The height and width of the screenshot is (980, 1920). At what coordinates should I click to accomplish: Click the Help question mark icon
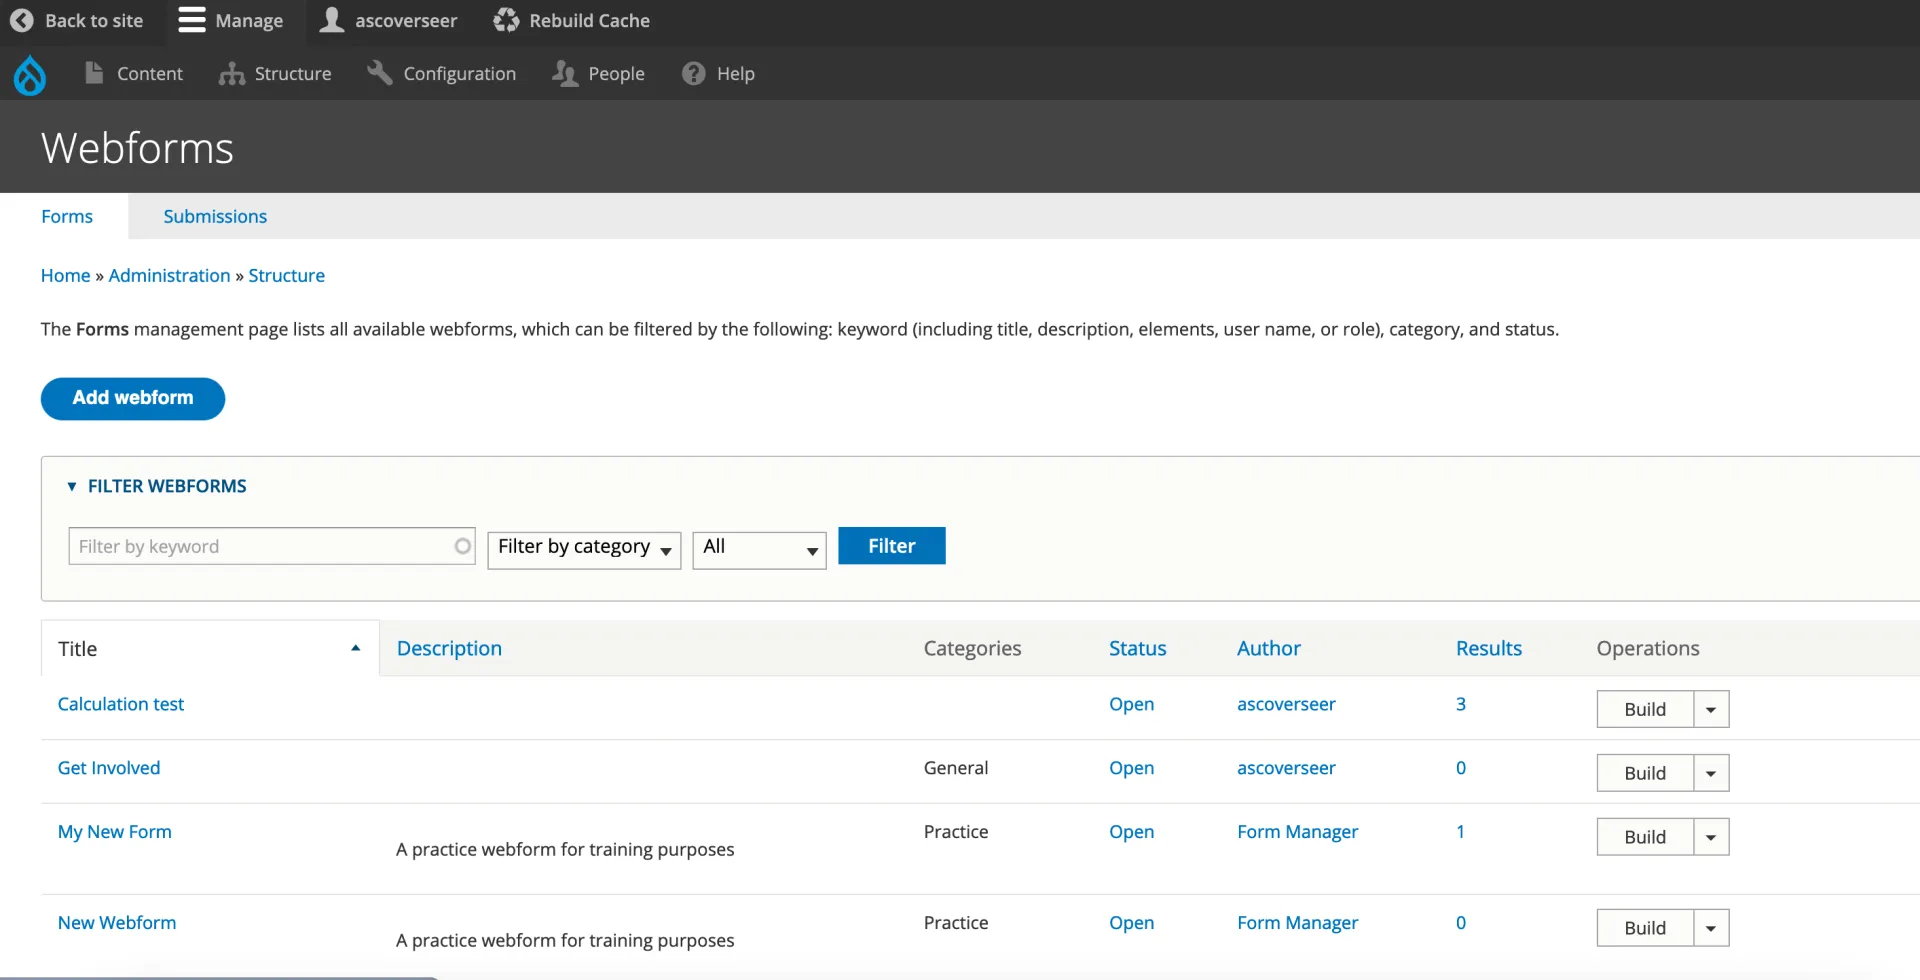(693, 73)
